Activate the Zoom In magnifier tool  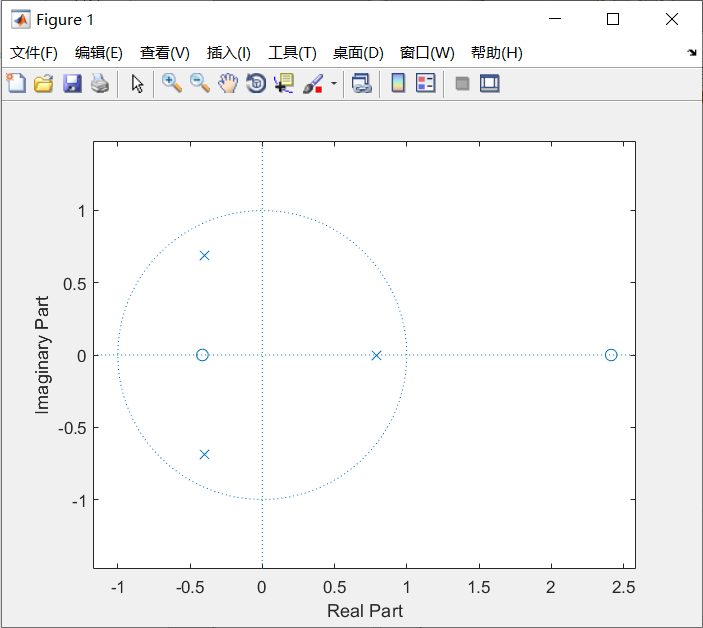[x=172, y=83]
